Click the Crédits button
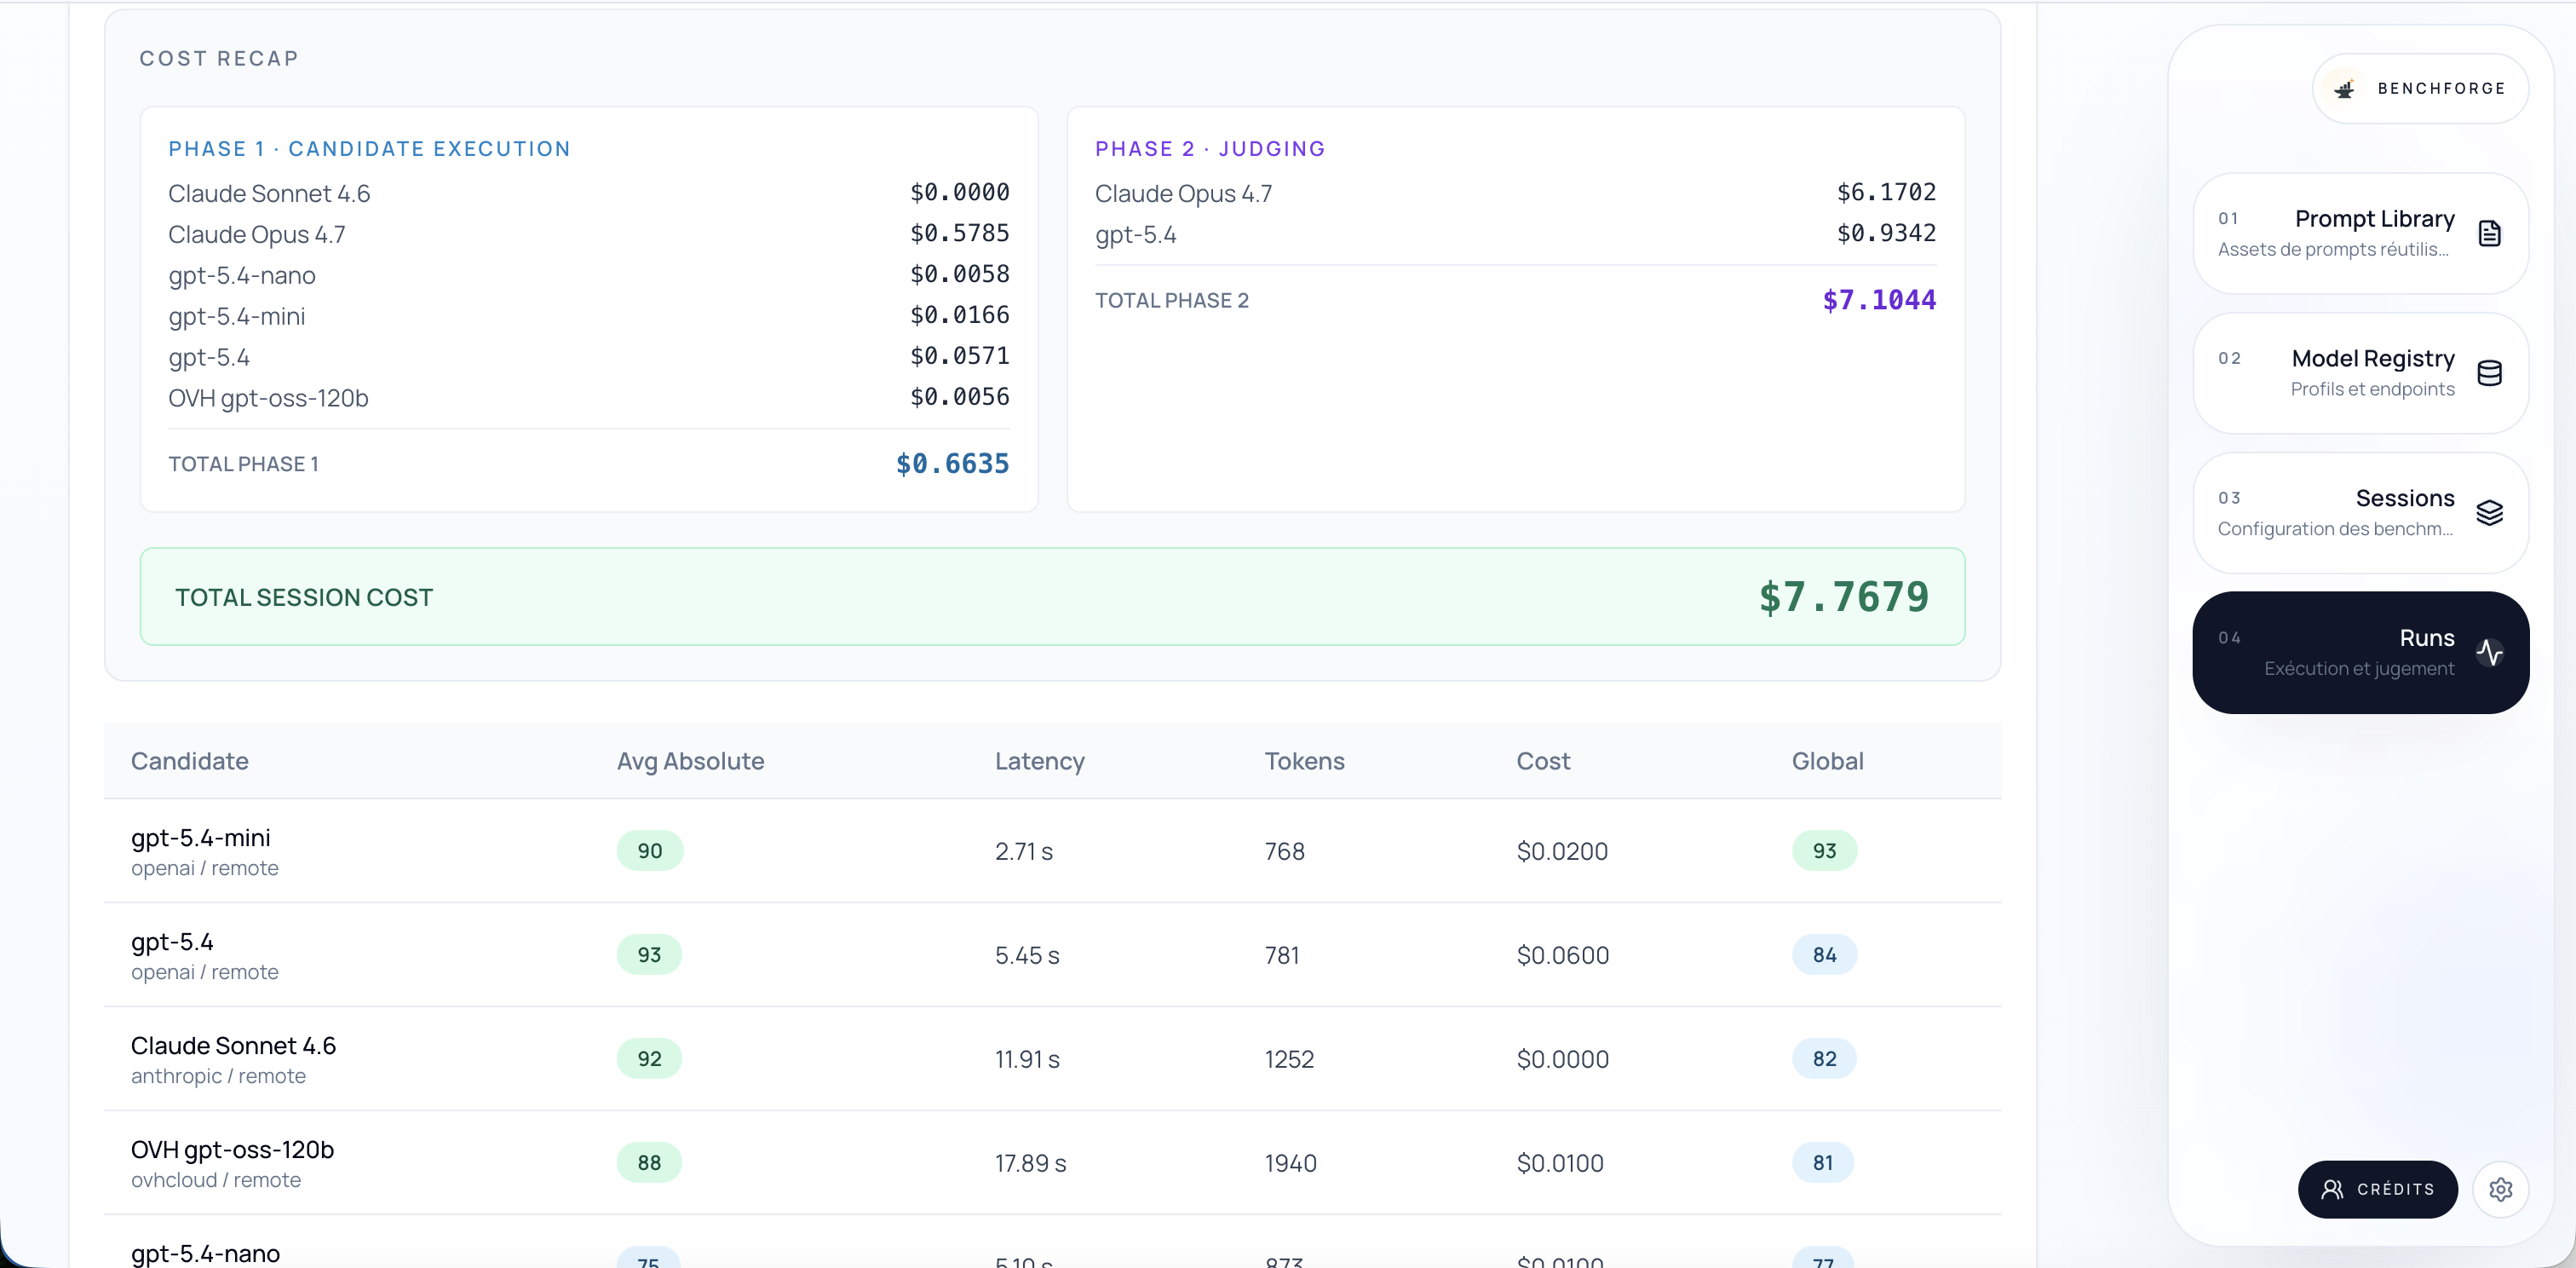The width and height of the screenshot is (2576, 1268). click(x=2377, y=1189)
